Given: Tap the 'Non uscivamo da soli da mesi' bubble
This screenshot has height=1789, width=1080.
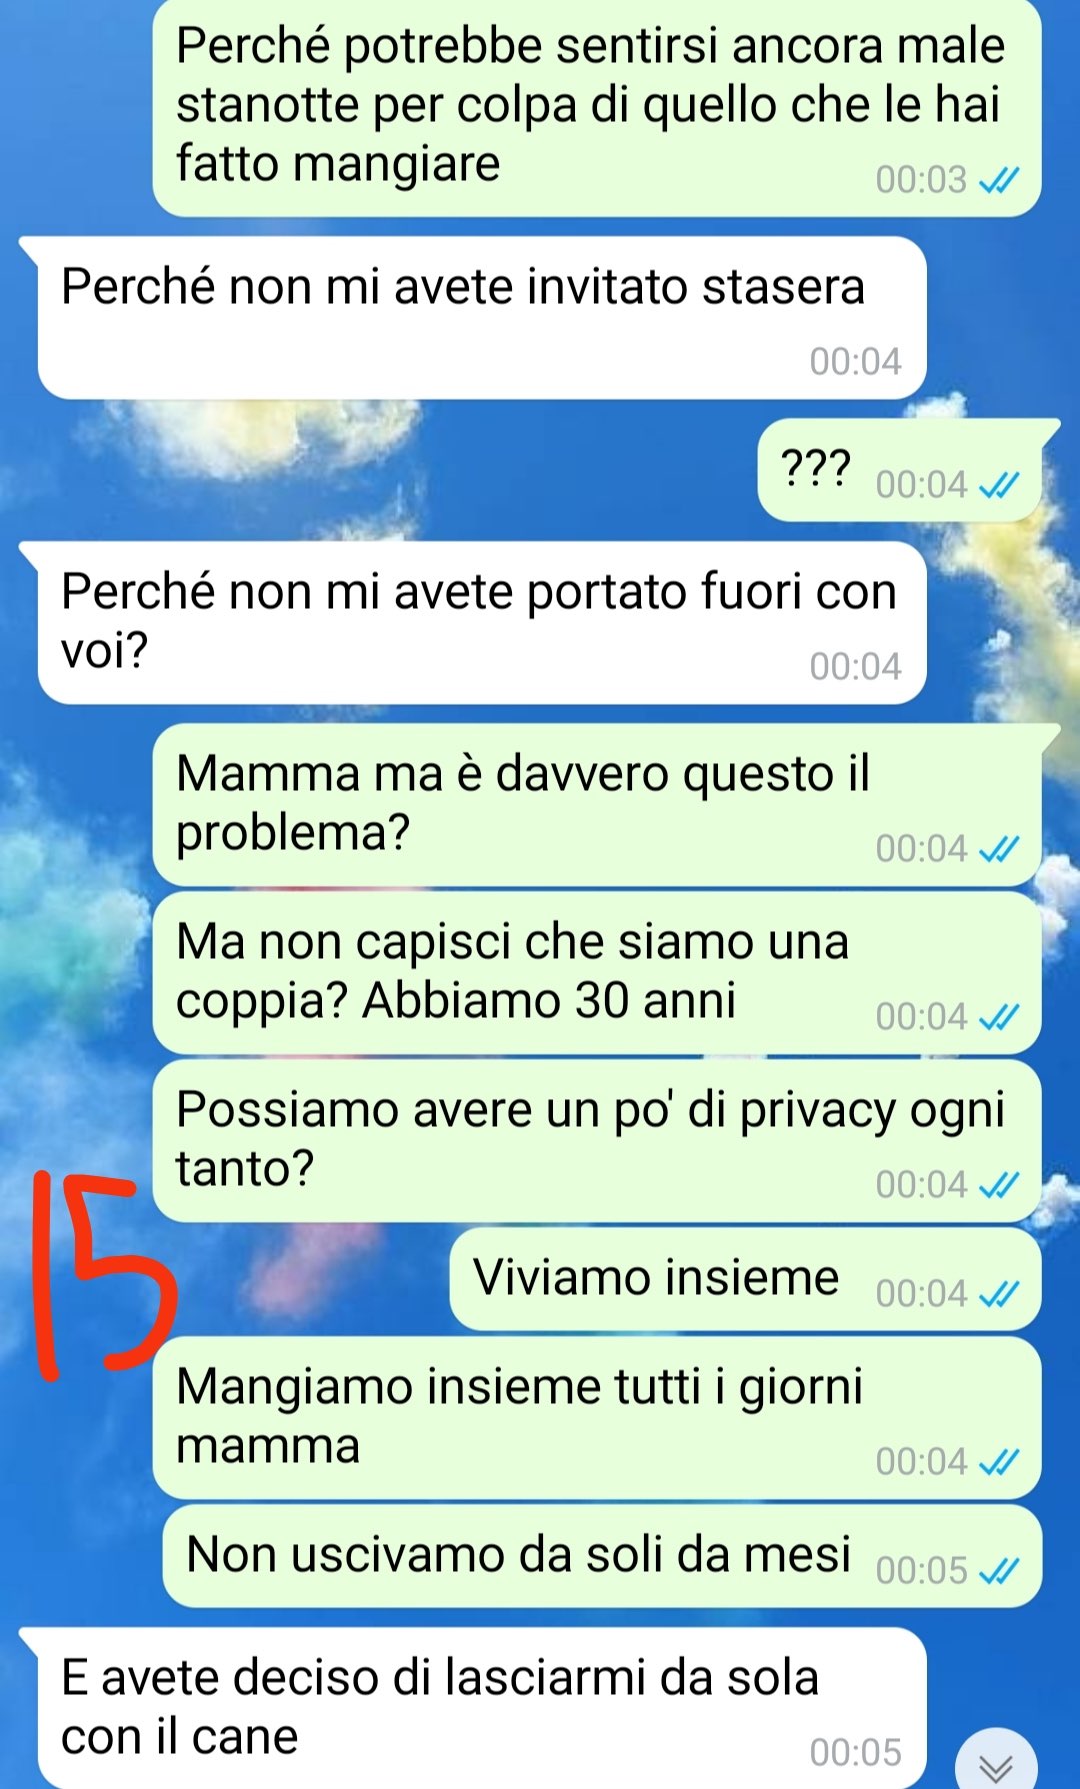Looking at the screenshot, I should (602, 1557).
